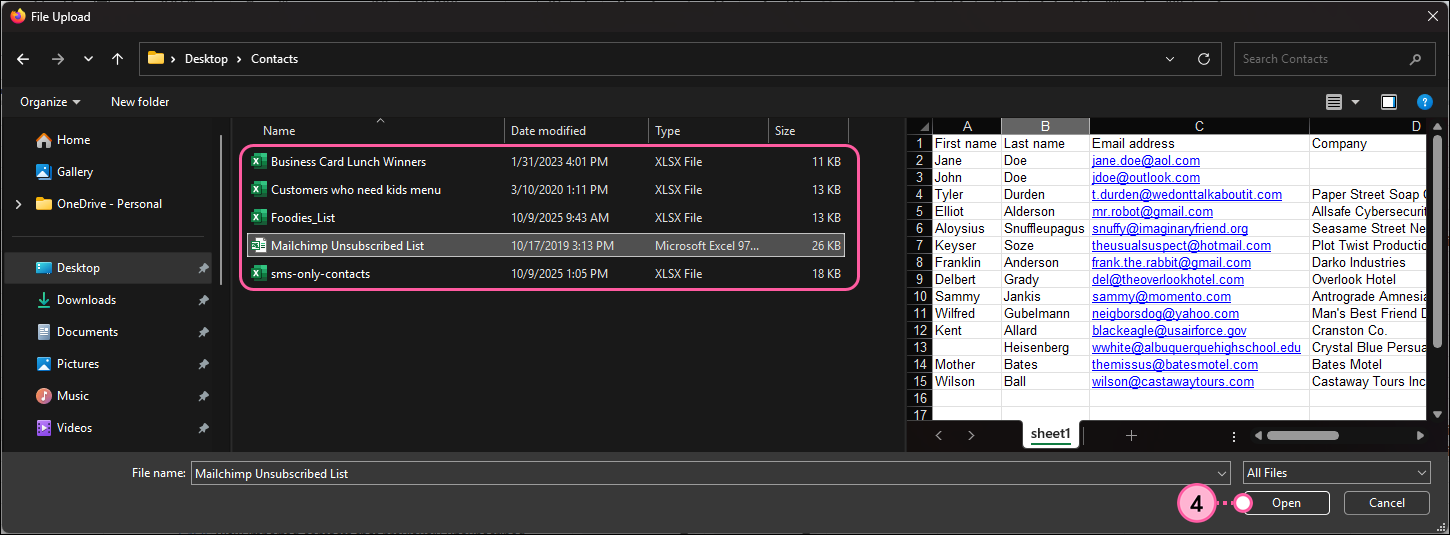Open sheet options three-dot menu in preview
The image size is (1450, 535).
click(1234, 436)
